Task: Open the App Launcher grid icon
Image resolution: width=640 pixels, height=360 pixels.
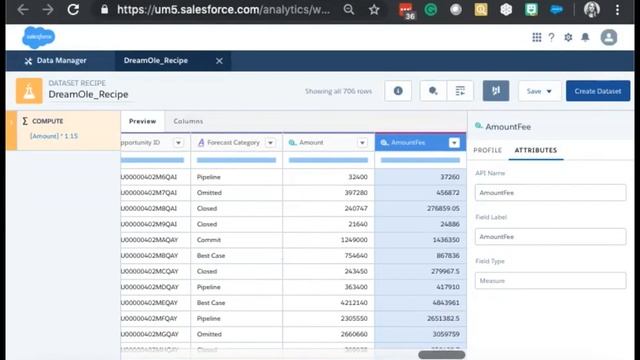Action: tap(537, 38)
